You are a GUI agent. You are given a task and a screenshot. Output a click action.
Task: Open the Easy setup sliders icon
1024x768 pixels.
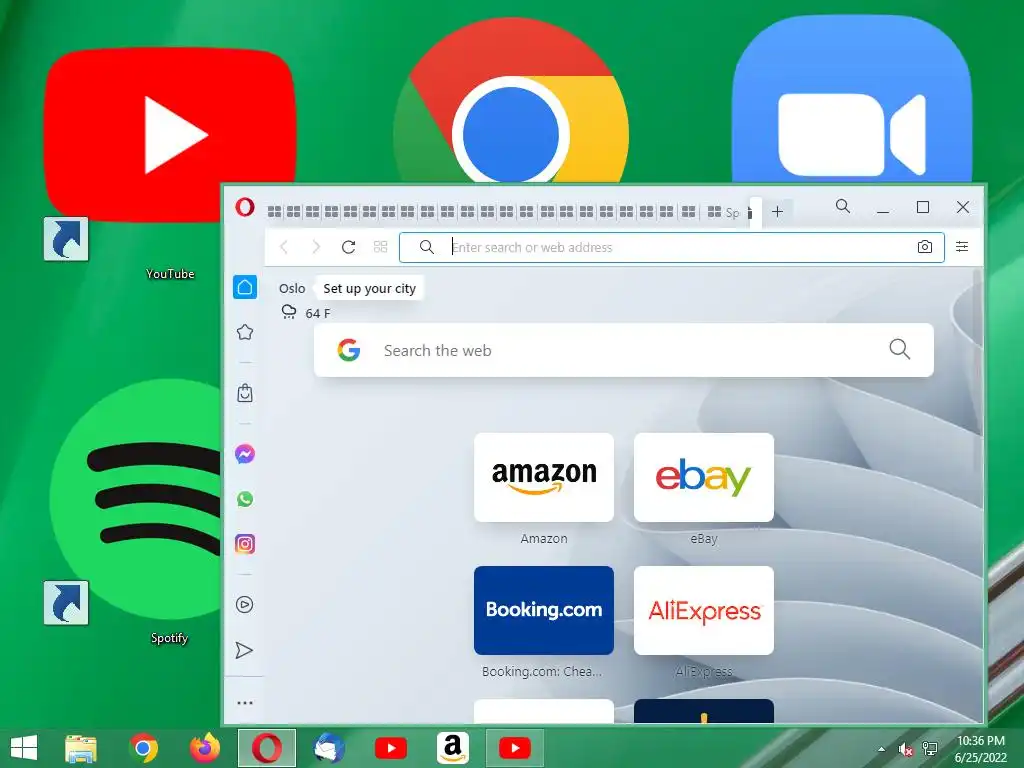962,246
